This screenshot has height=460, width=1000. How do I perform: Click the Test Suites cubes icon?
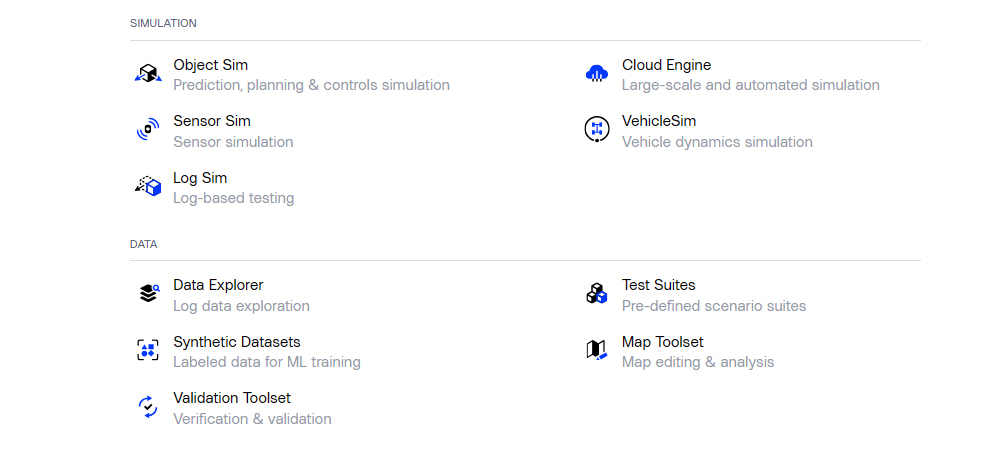(x=596, y=293)
